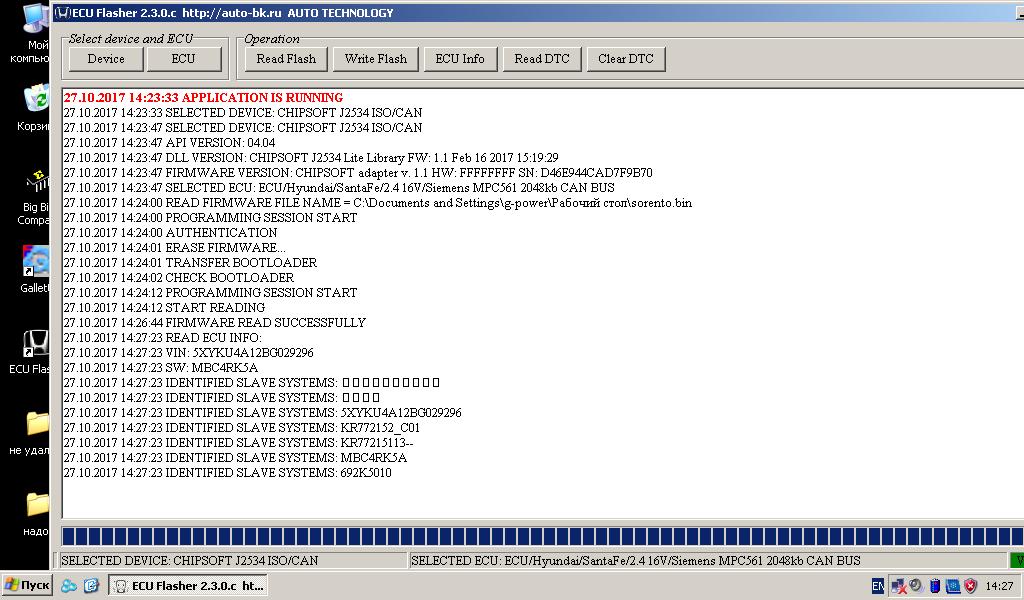Click the 'READ ECU INFO:' log line
This screenshot has width=1024, height=600.
(x=162, y=338)
